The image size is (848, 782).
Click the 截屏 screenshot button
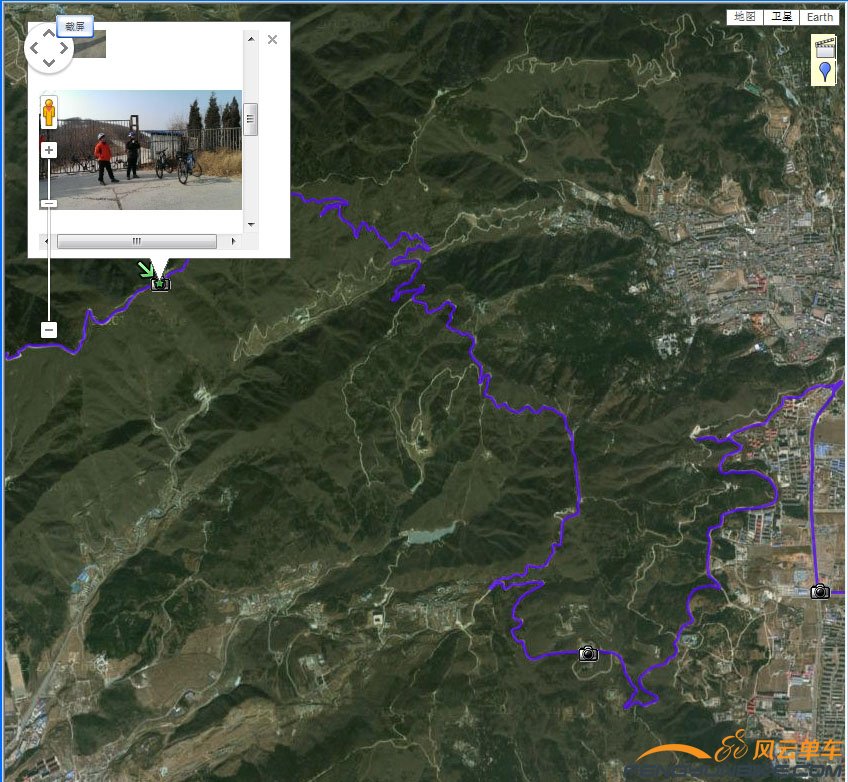tap(74, 27)
